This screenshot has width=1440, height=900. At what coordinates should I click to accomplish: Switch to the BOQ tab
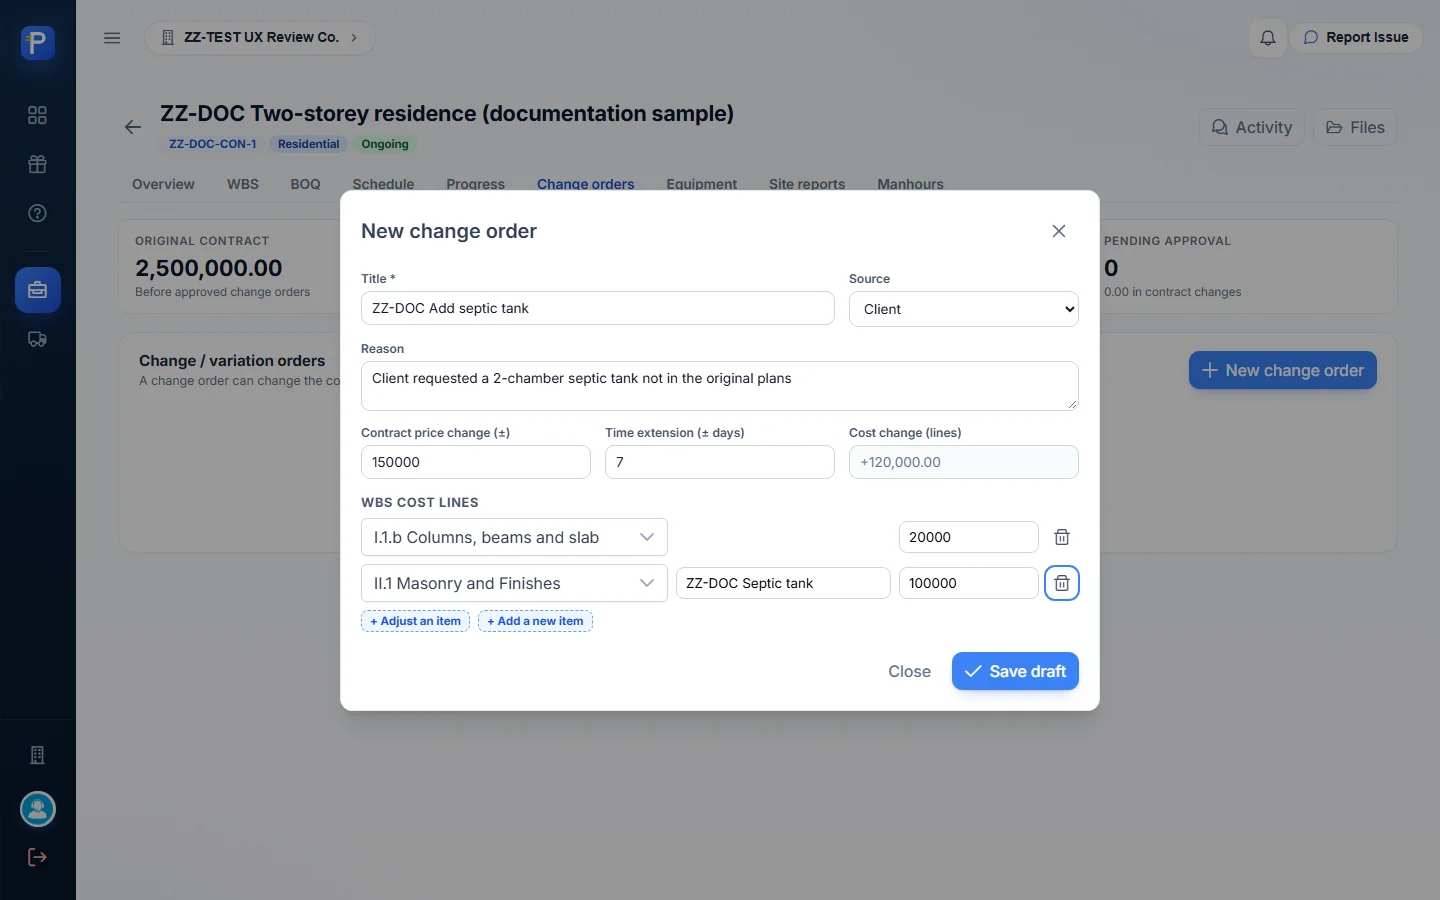coord(306,184)
